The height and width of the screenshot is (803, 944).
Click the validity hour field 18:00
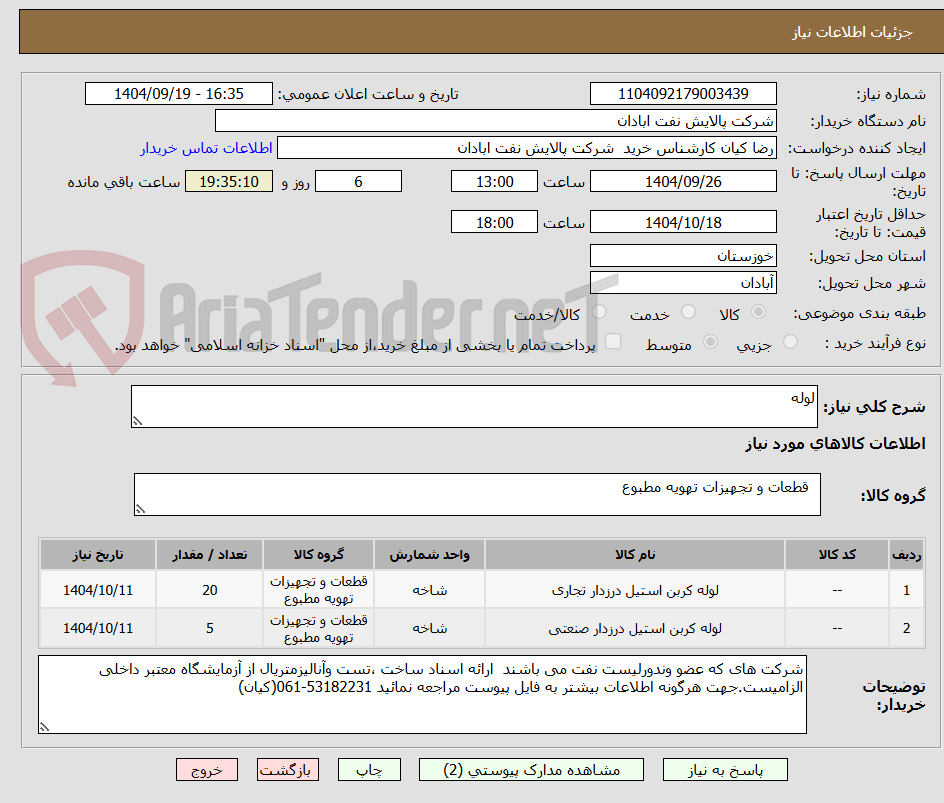[494, 222]
